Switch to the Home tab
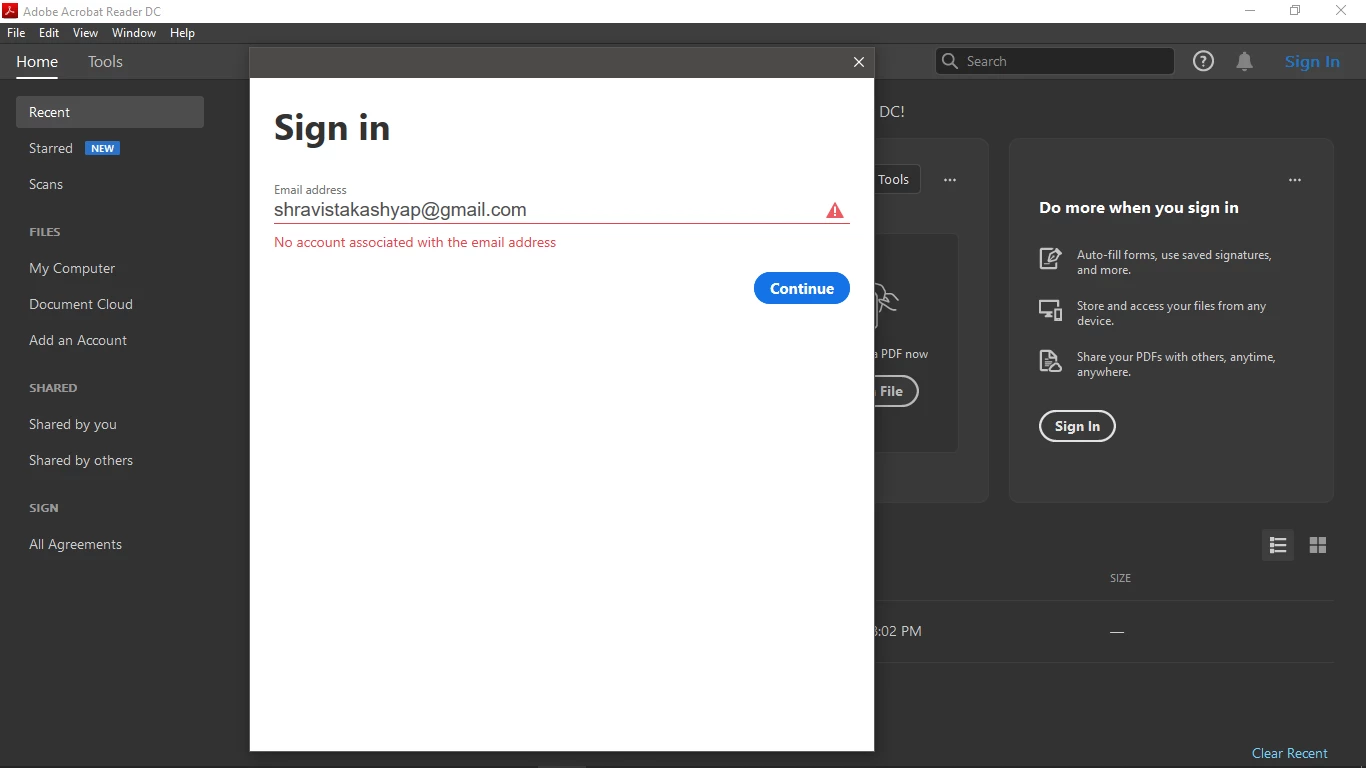 (37, 62)
